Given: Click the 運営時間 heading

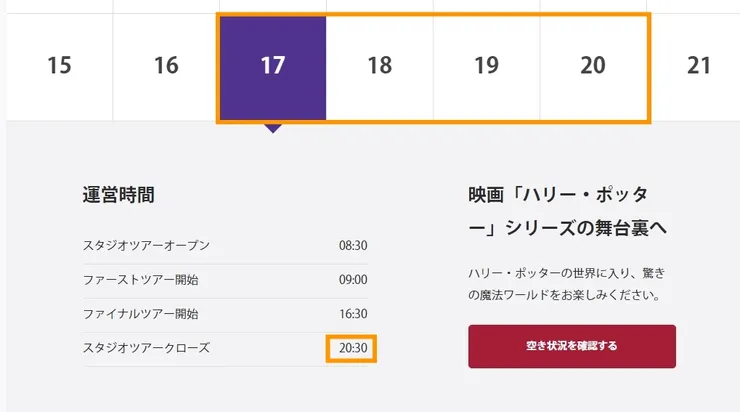Looking at the screenshot, I should click(x=118, y=195).
